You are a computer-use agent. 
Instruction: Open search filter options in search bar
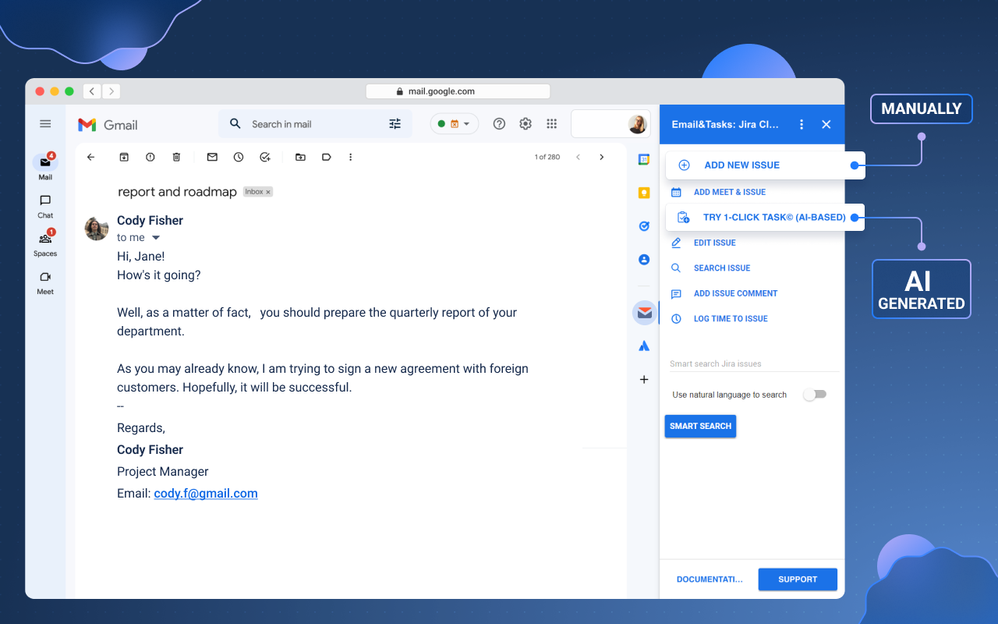point(395,124)
